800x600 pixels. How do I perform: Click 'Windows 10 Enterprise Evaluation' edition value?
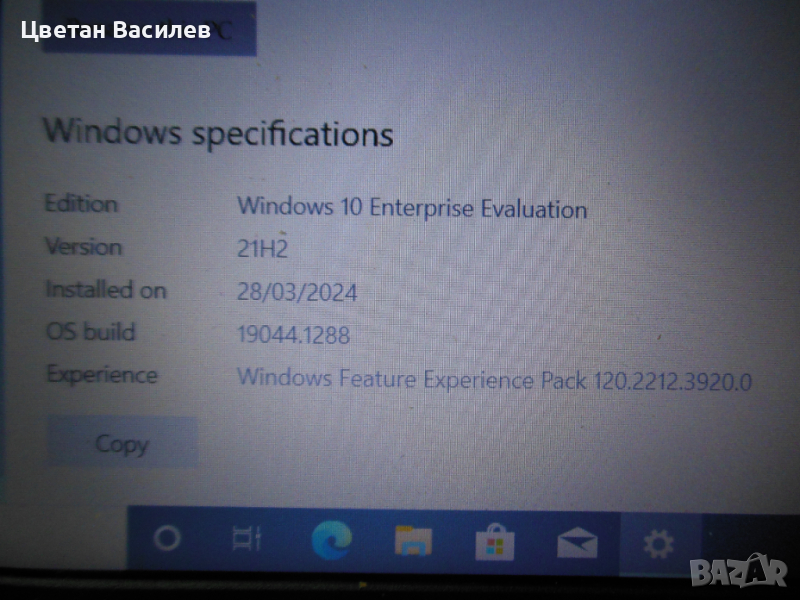(x=412, y=208)
